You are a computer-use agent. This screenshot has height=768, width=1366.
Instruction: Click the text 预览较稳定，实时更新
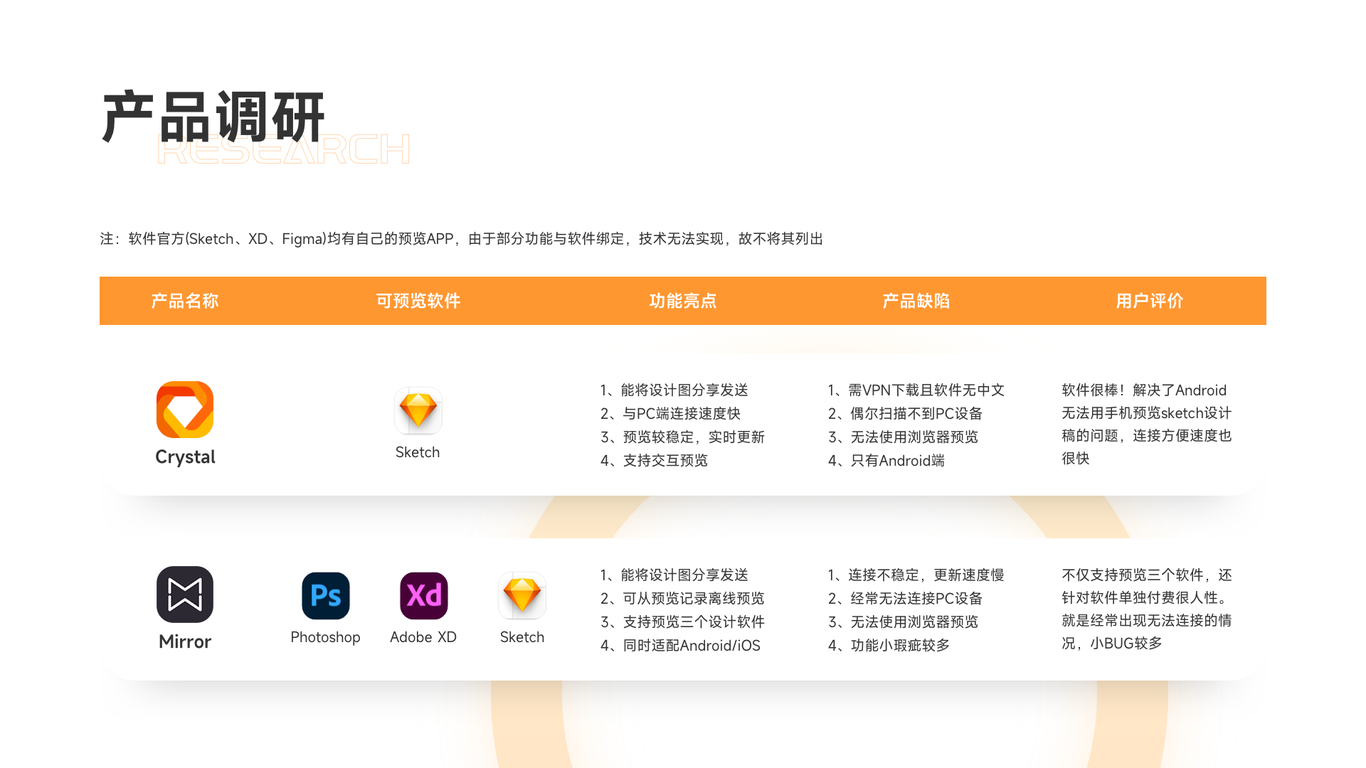pos(682,437)
